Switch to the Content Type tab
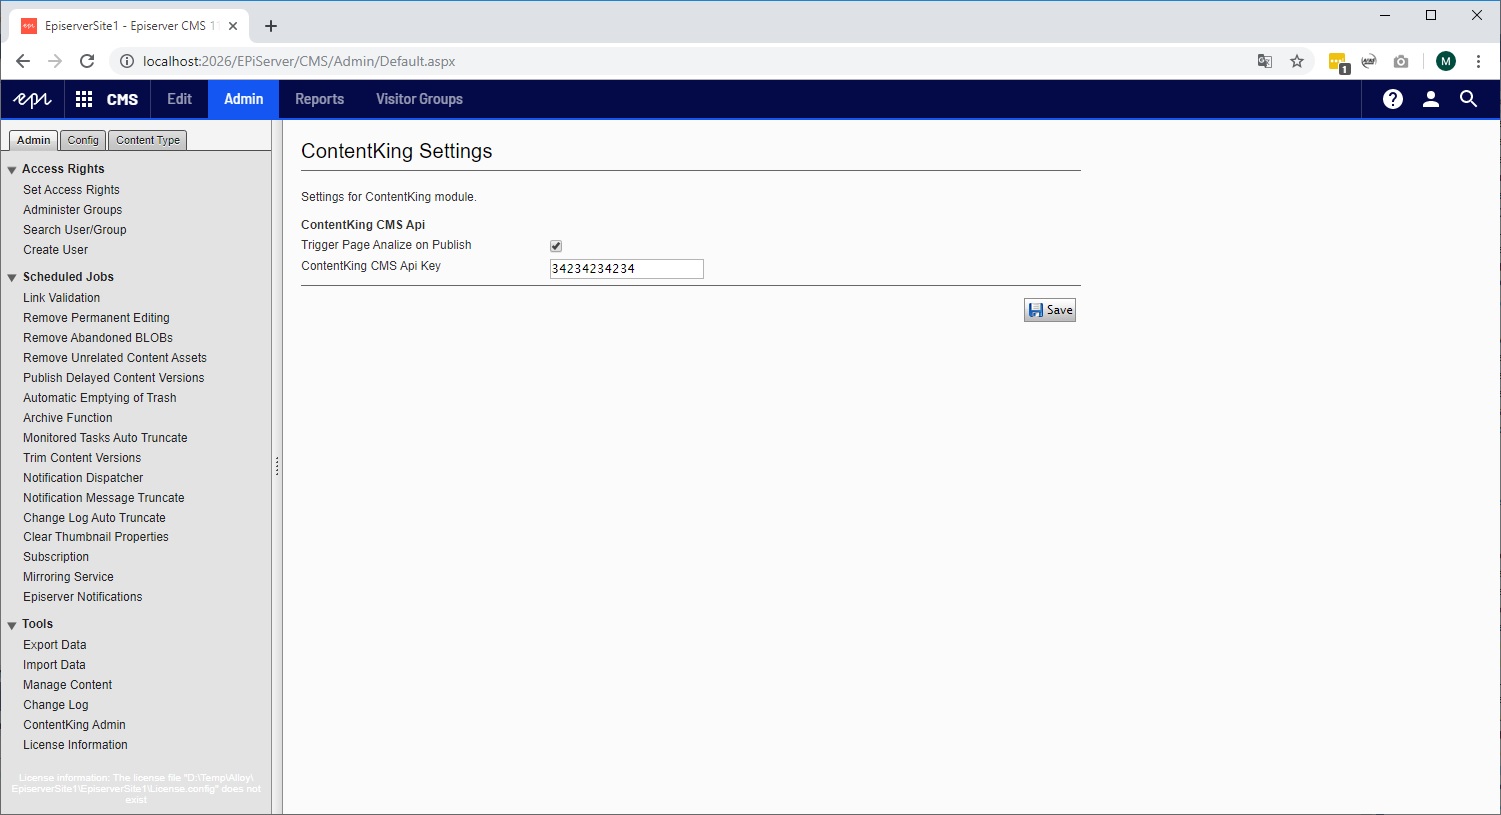Image resolution: width=1501 pixels, height=815 pixels. (x=148, y=140)
